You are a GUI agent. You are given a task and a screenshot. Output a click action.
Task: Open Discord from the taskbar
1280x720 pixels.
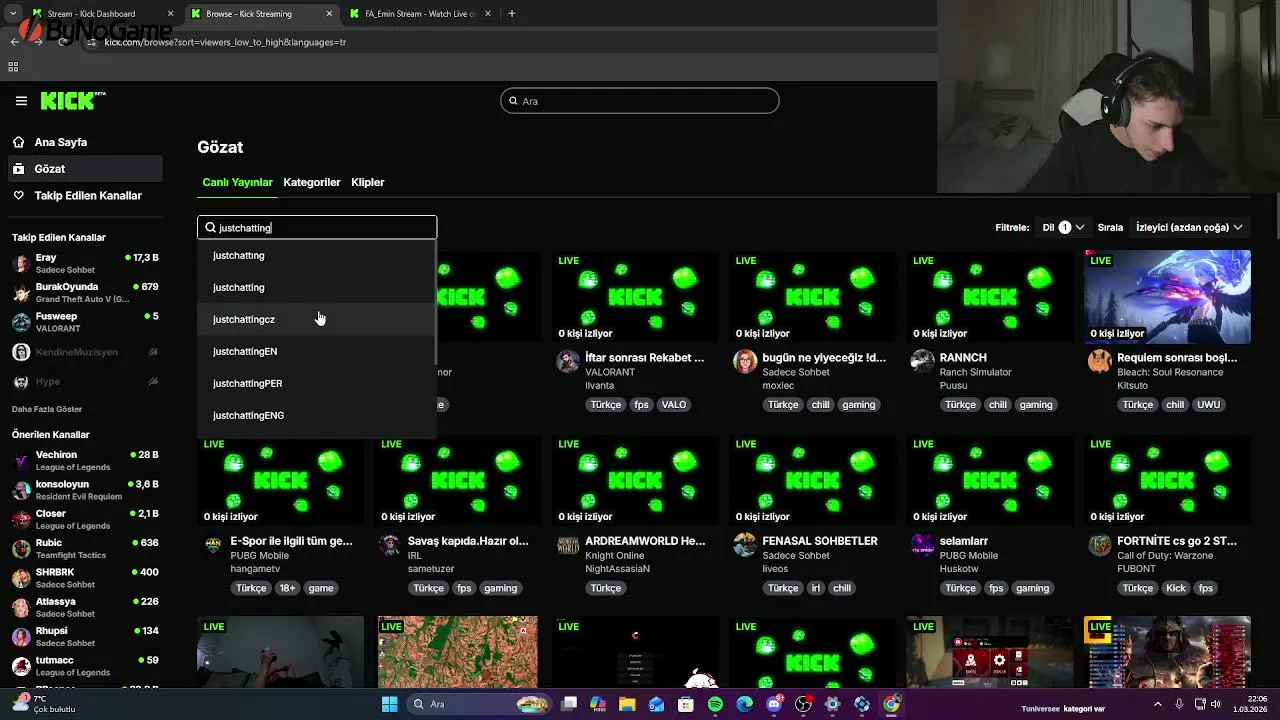[774, 704]
